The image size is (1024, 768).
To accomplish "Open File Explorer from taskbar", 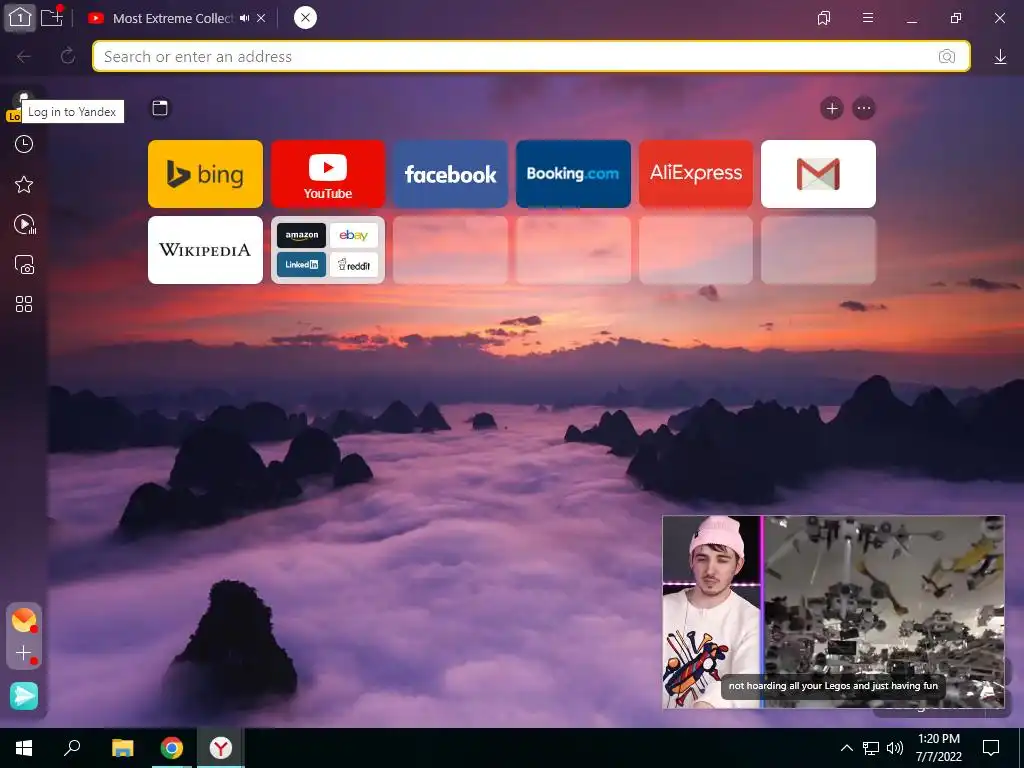I will (123, 748).
